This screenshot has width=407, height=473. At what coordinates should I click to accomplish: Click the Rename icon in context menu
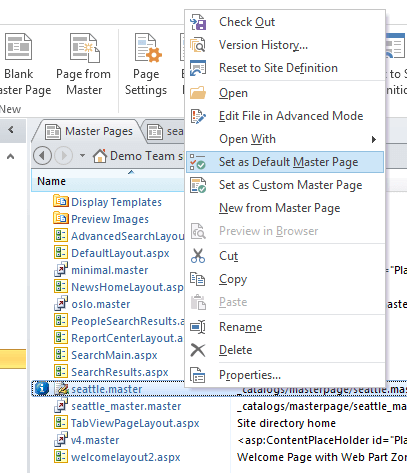point(198,327)
